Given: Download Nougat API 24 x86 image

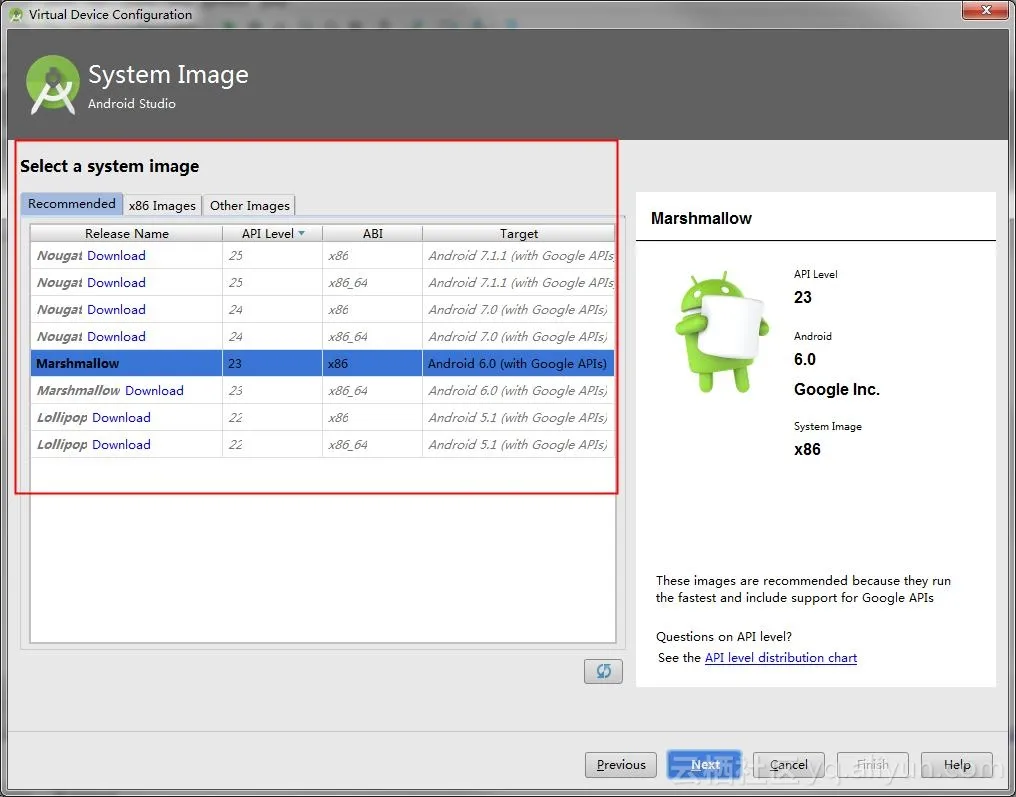Looking at the screenshot, I should point(117,310).
